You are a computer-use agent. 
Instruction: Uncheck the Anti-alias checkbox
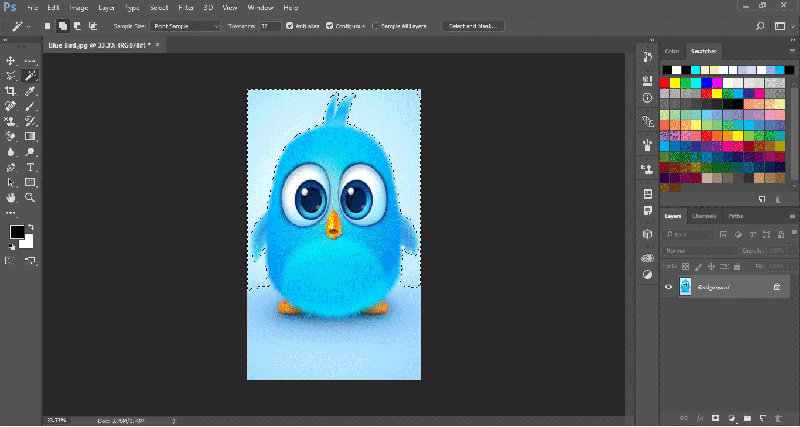tap(290, 26)
